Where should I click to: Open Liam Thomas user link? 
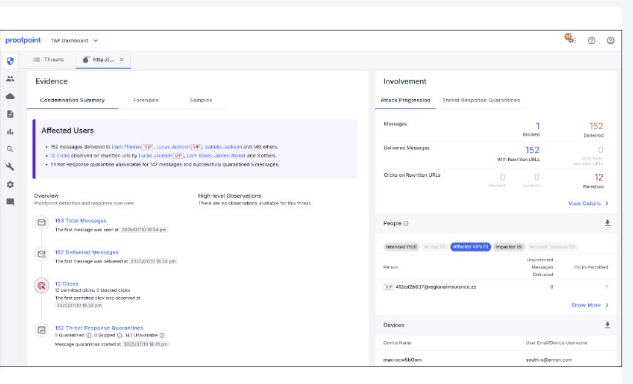(x=127, y=147)
